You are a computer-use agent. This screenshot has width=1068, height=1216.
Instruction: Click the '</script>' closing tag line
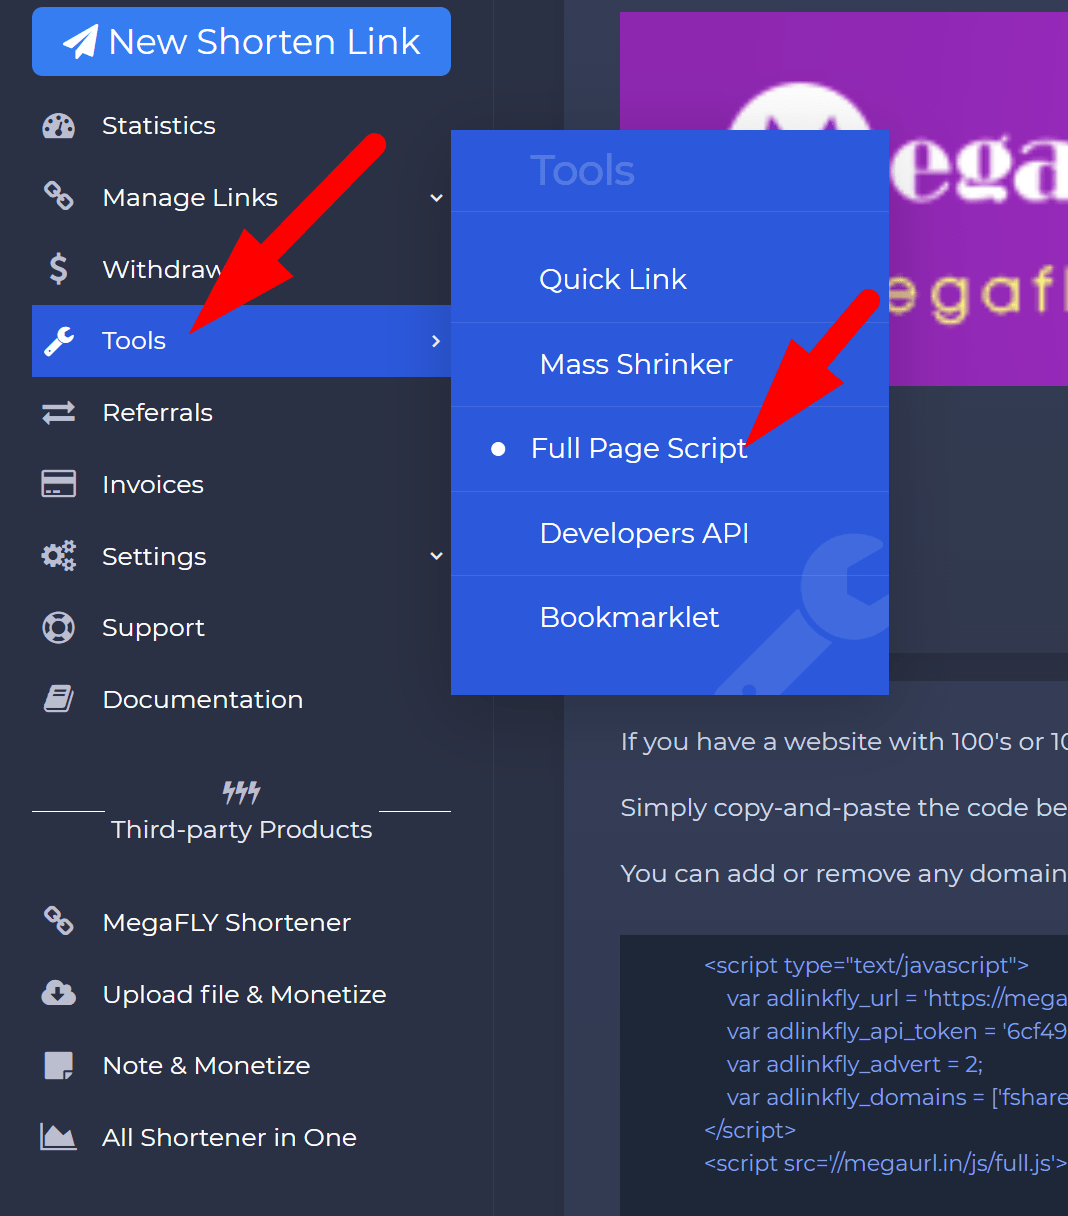pos(750,1130)
